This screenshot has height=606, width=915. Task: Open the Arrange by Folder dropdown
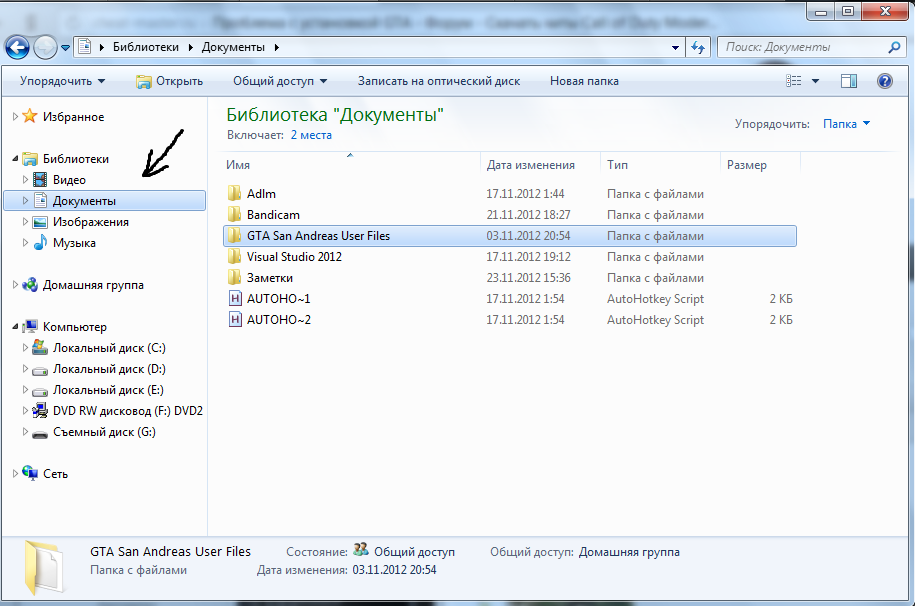coord(846,124)
